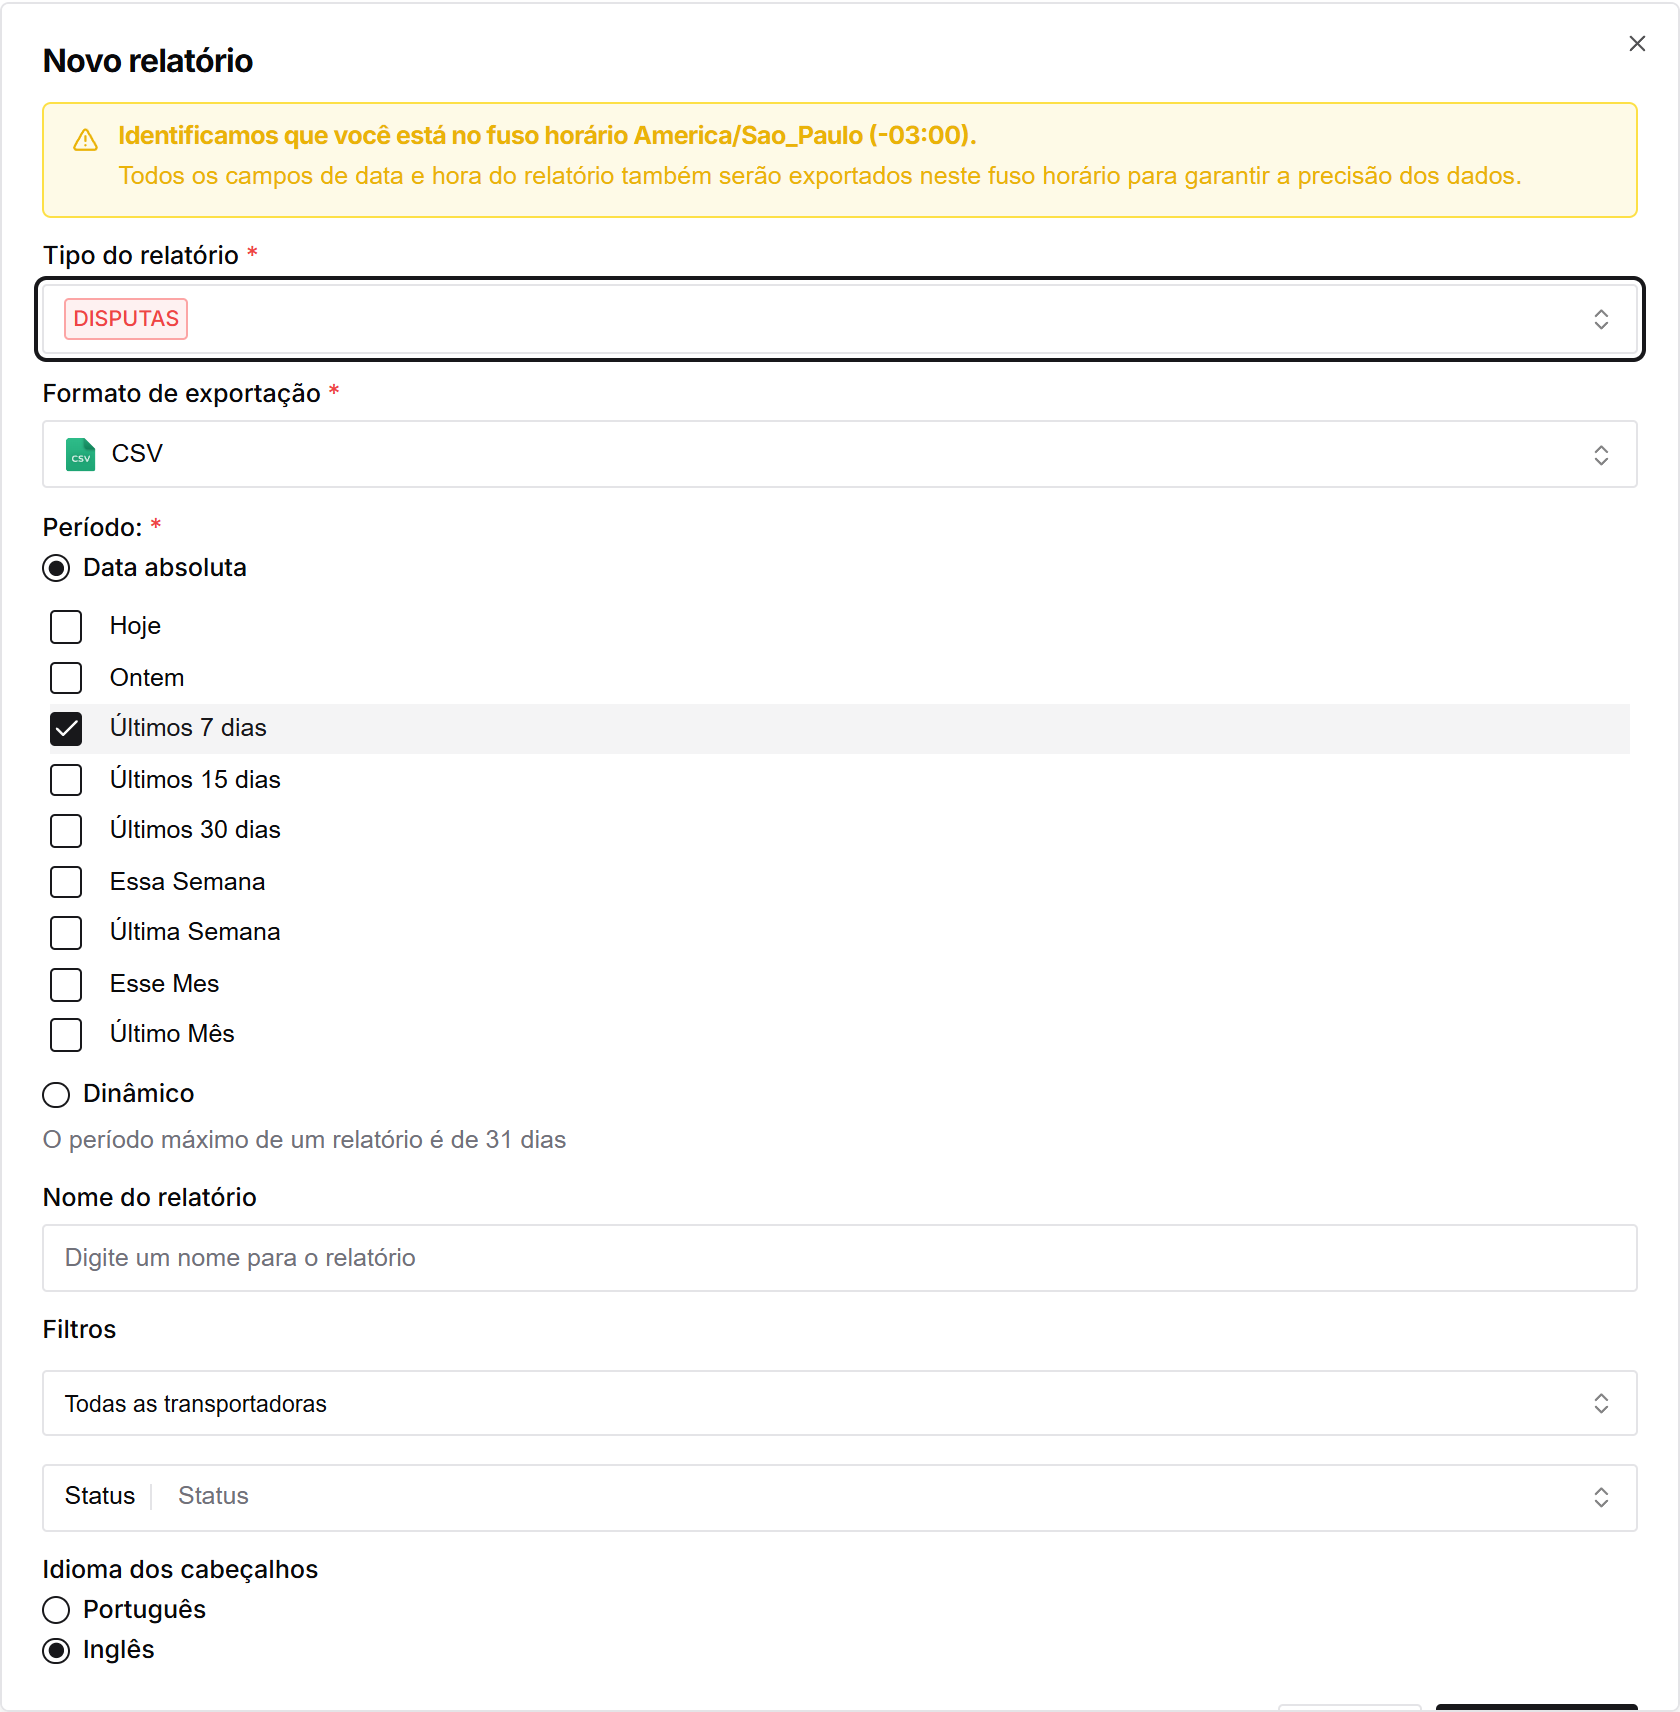Select Inglês as header language
1680x1712 pixels.
[56, 1650]
